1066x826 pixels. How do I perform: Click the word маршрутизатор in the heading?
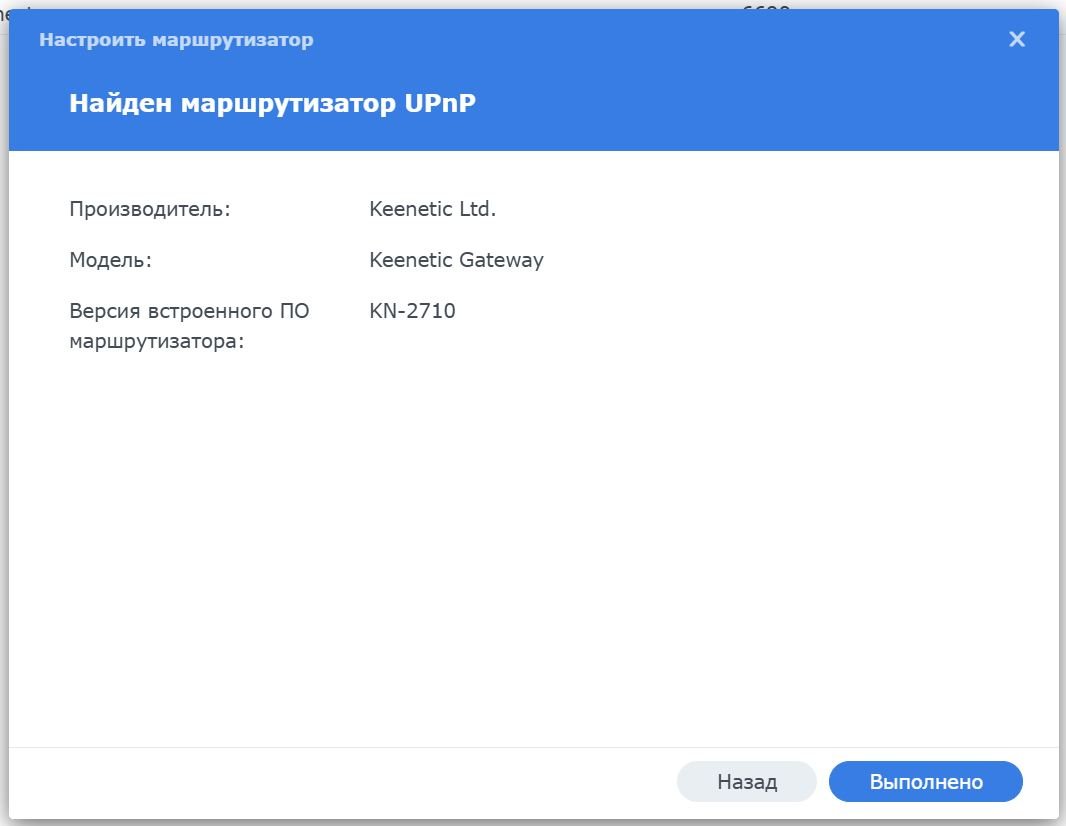[x=288, y=103]
